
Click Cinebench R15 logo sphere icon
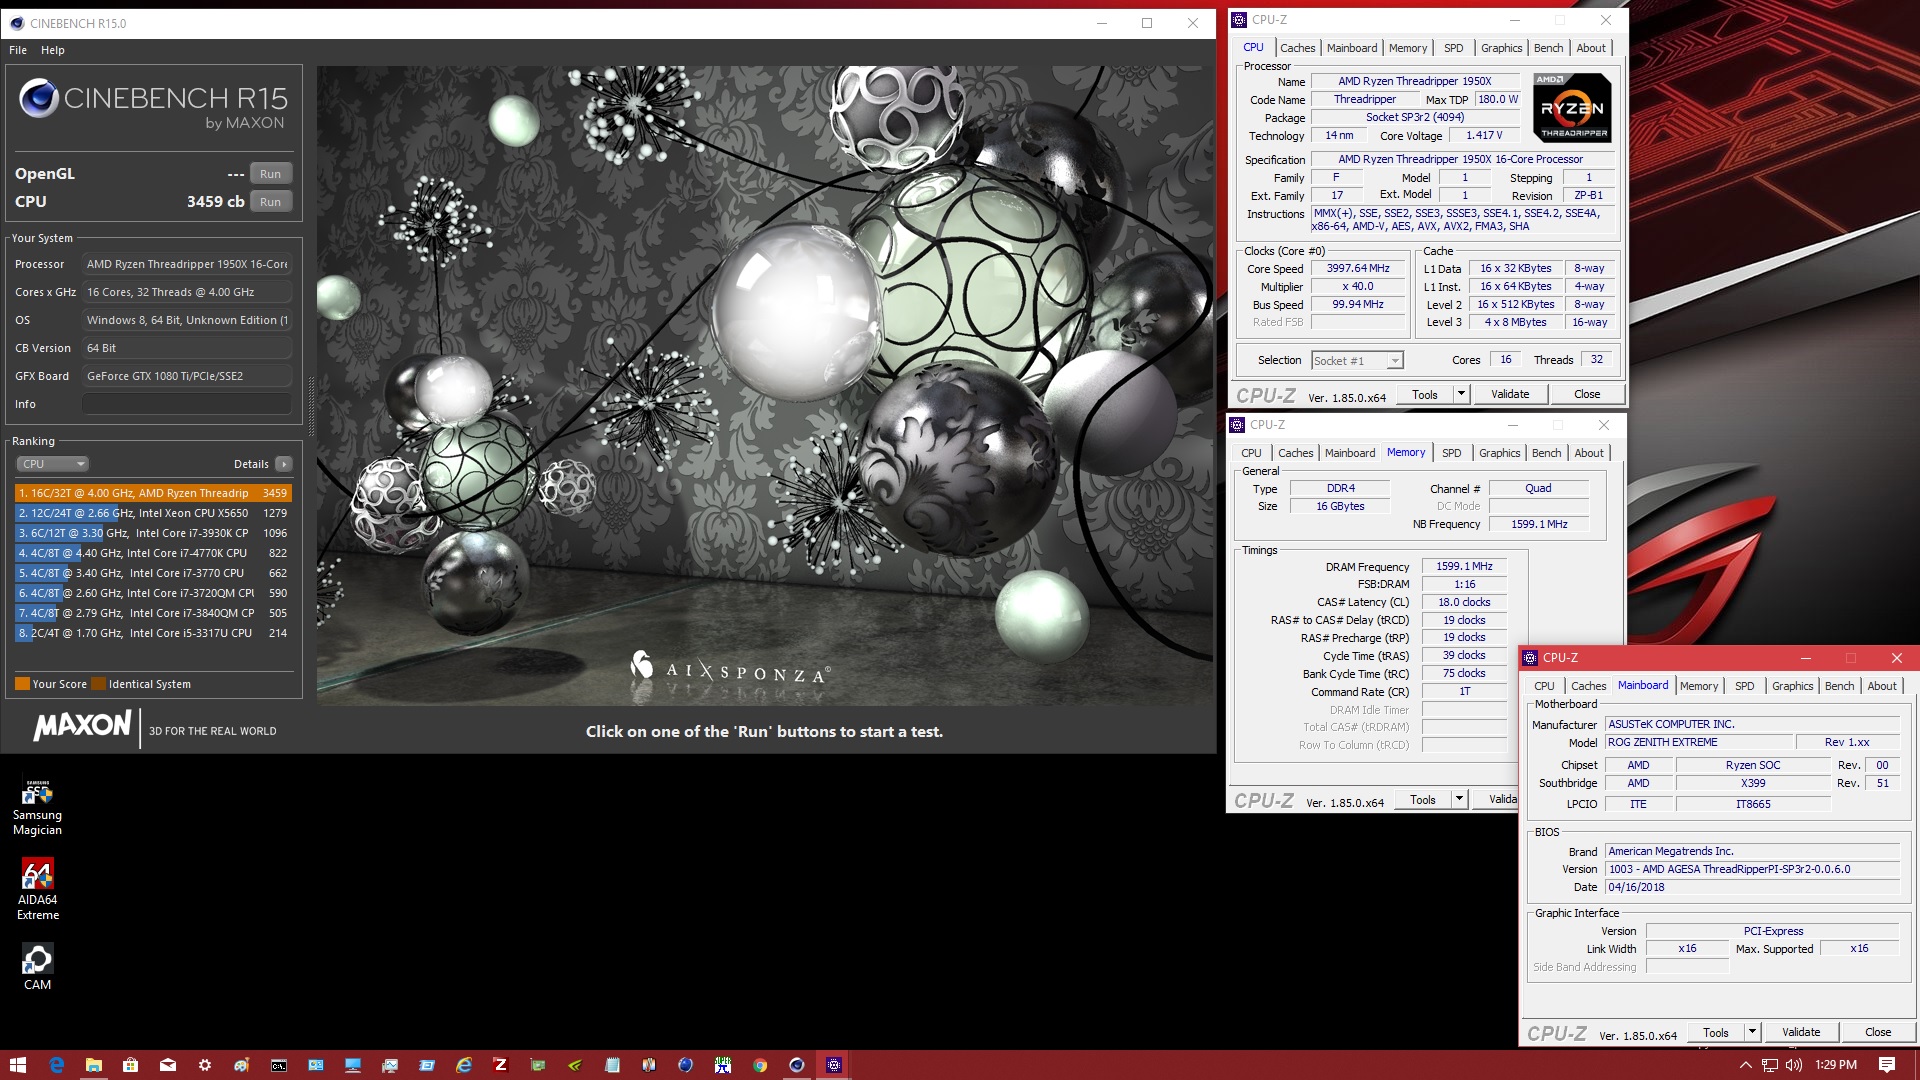click(x=39, y=98)
